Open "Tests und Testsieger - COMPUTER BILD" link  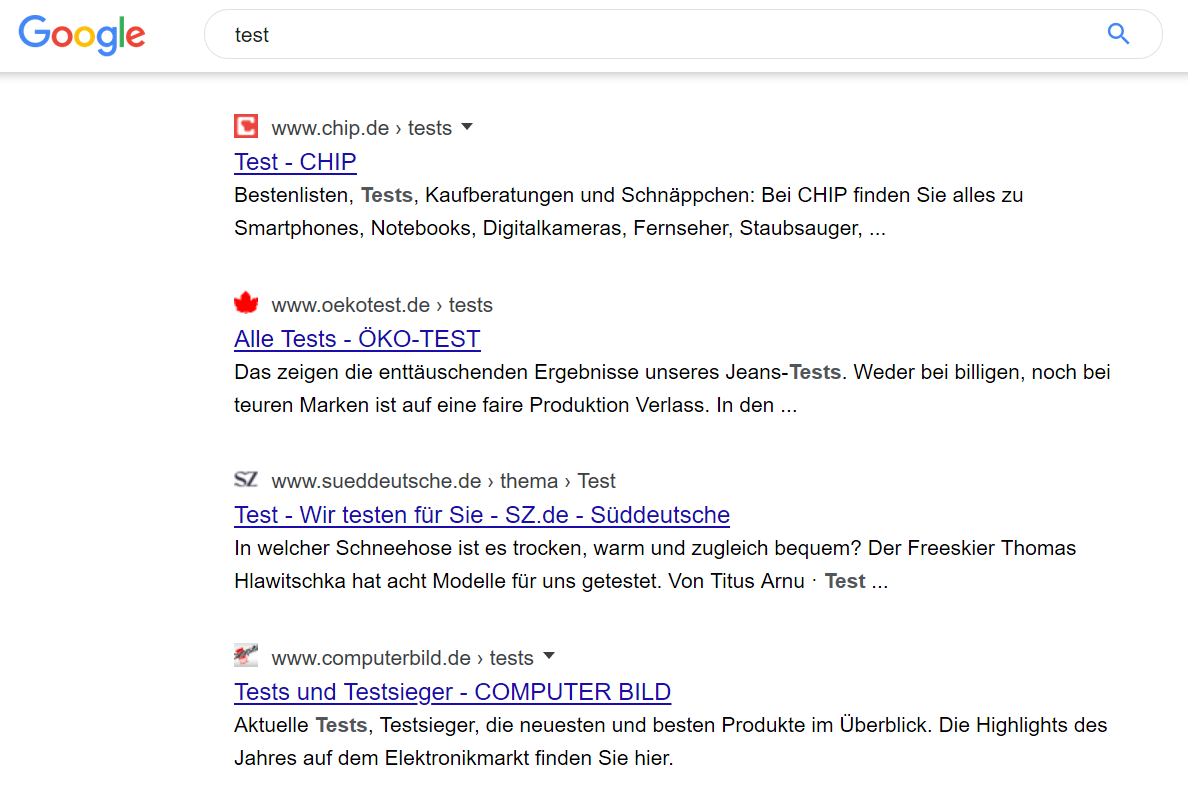pyautogui.click(x=452, y=692)
